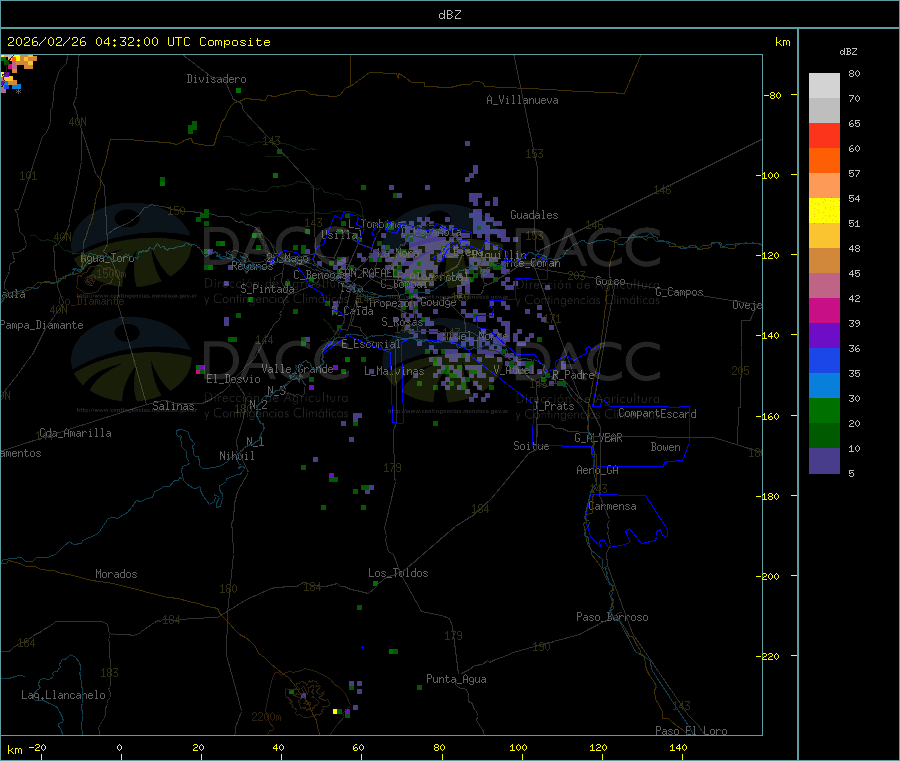Select the blue 35-36 dBZ legend swatch
900x761 pixels.
coord(824,360)
